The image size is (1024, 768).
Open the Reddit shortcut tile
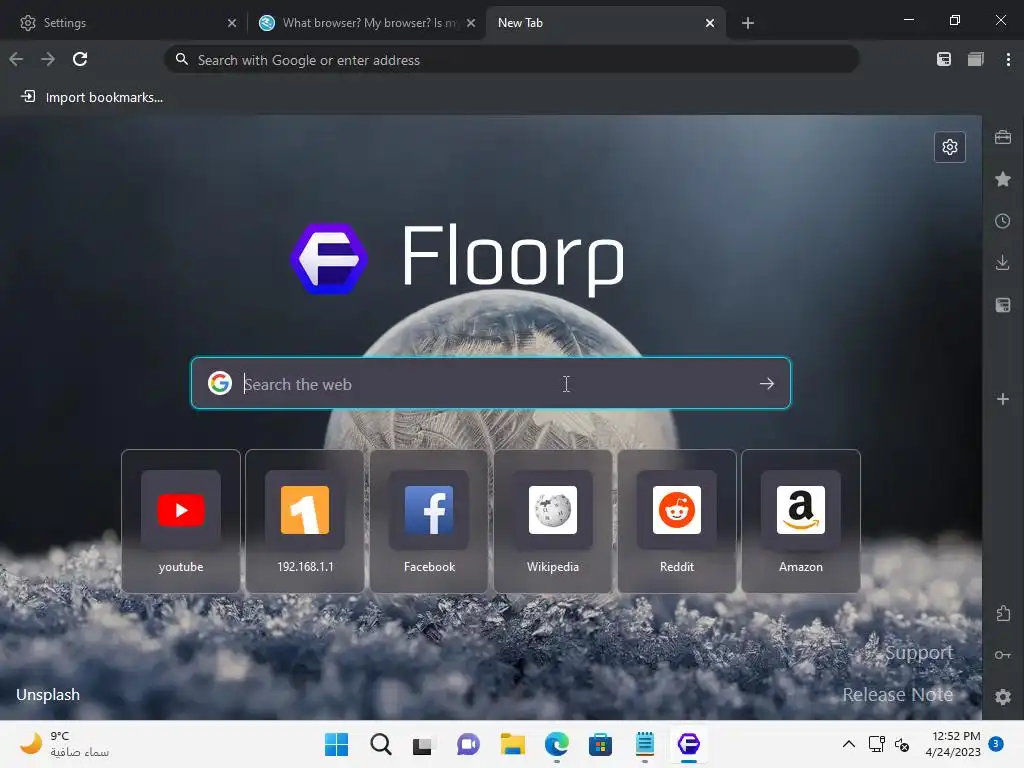(677, 521)
